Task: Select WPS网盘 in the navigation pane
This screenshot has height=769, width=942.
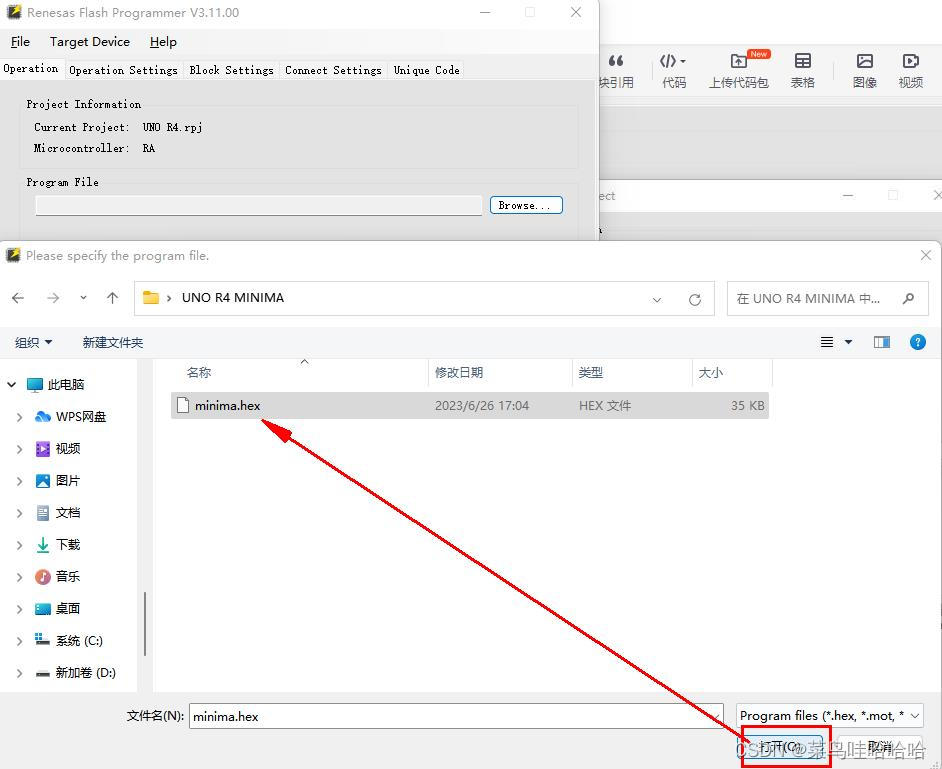Action: click(x=81, y=416)
